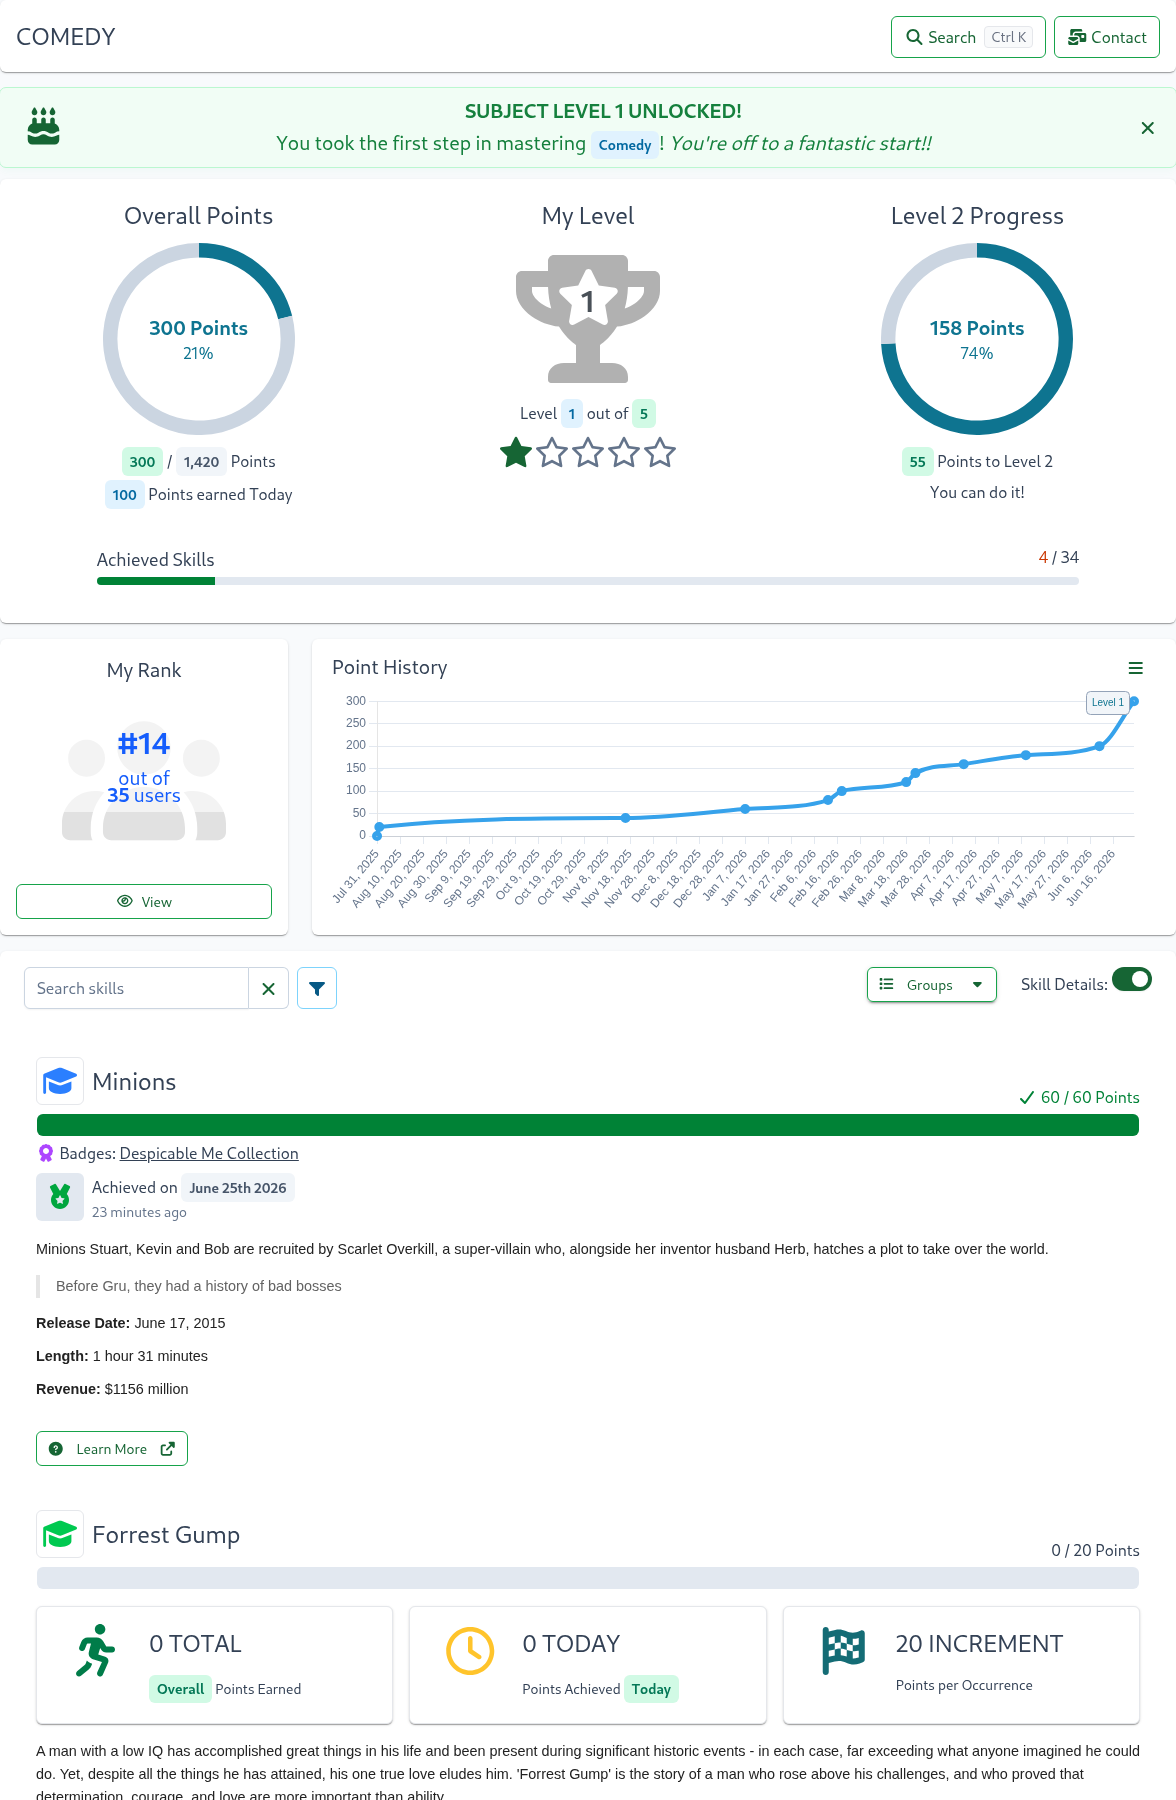Image resolution: width=1176 pixels, height=1800 pixels.
Task: Click the Contact button
Action: coord(1107,37)
